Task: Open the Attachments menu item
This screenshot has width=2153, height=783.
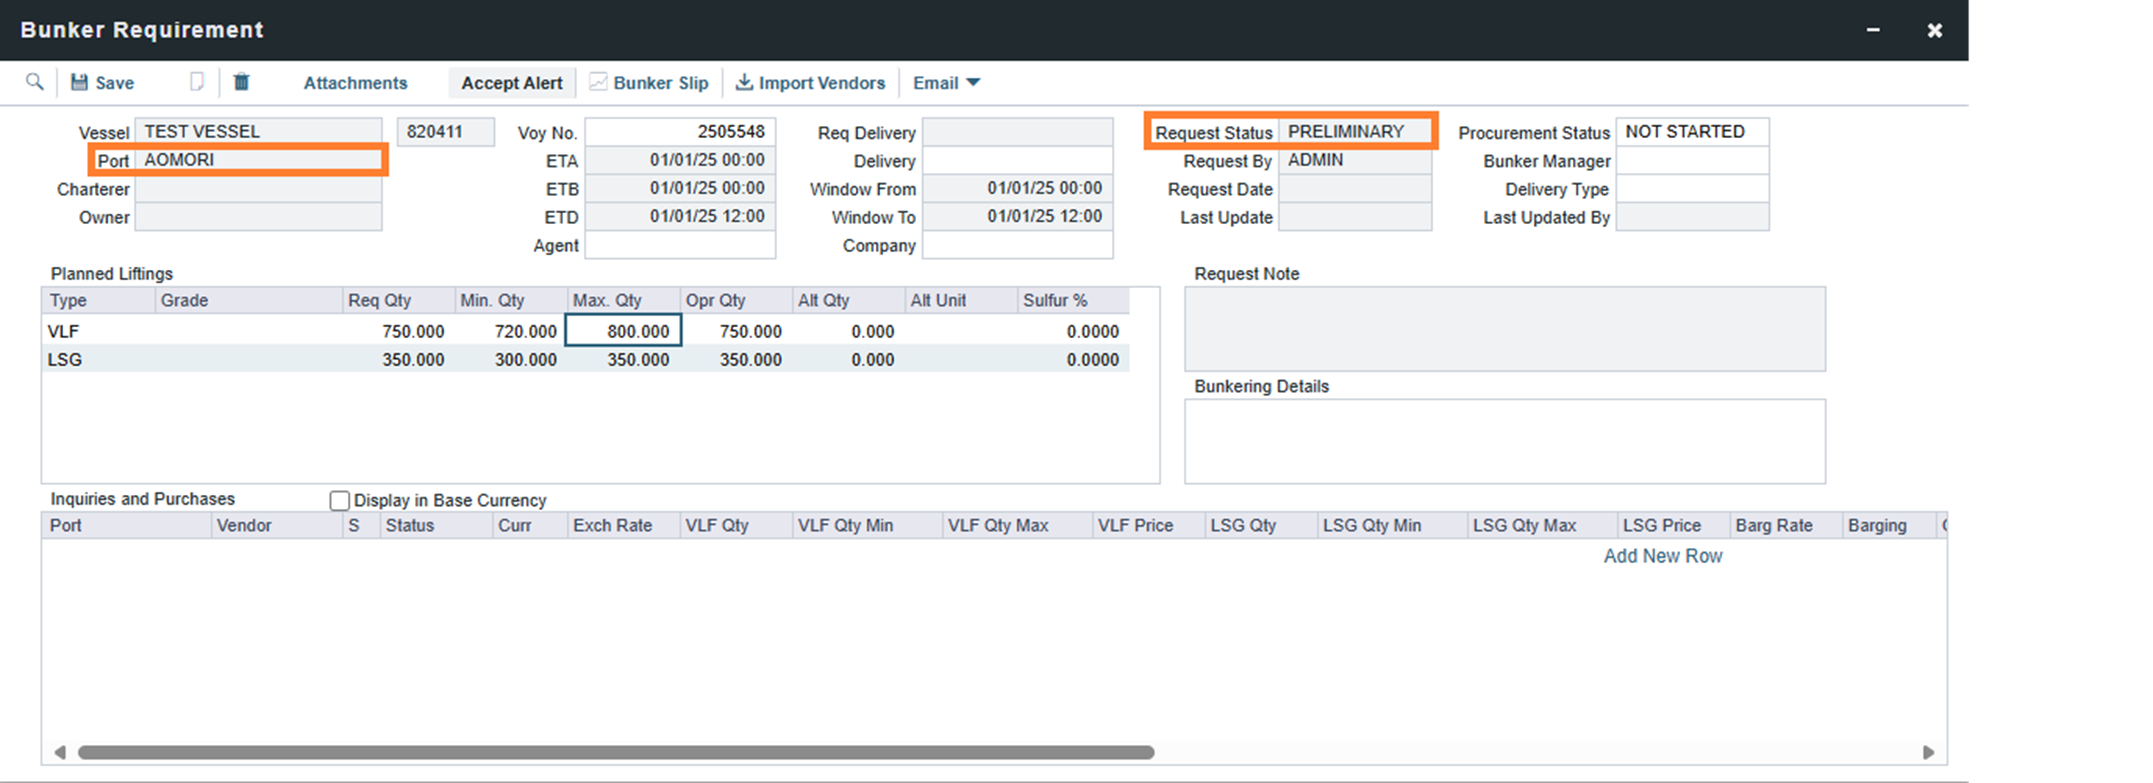Action: pyautogui.click(x=355, y=83)
